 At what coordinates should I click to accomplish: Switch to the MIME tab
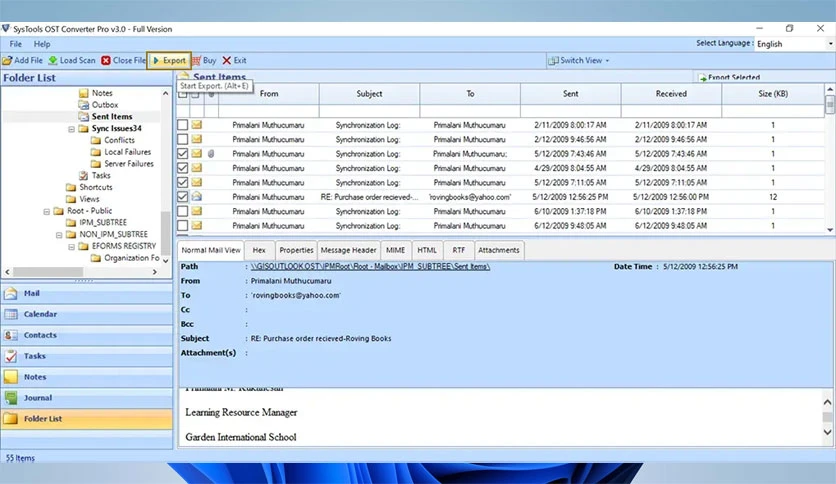pyautogui.click(x=396, y=250)
